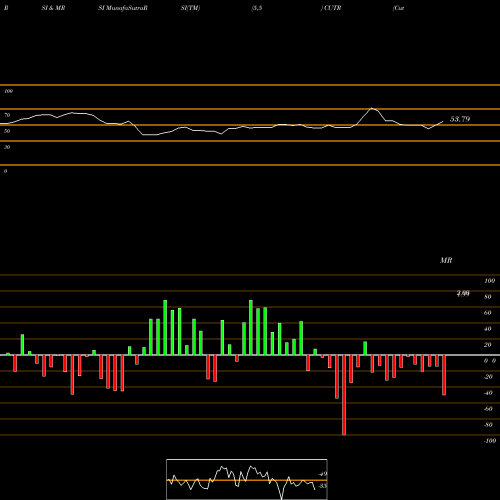Click the tallest red MR bar reaching -100
The image size is (500, 500).
tap(344, 395)
